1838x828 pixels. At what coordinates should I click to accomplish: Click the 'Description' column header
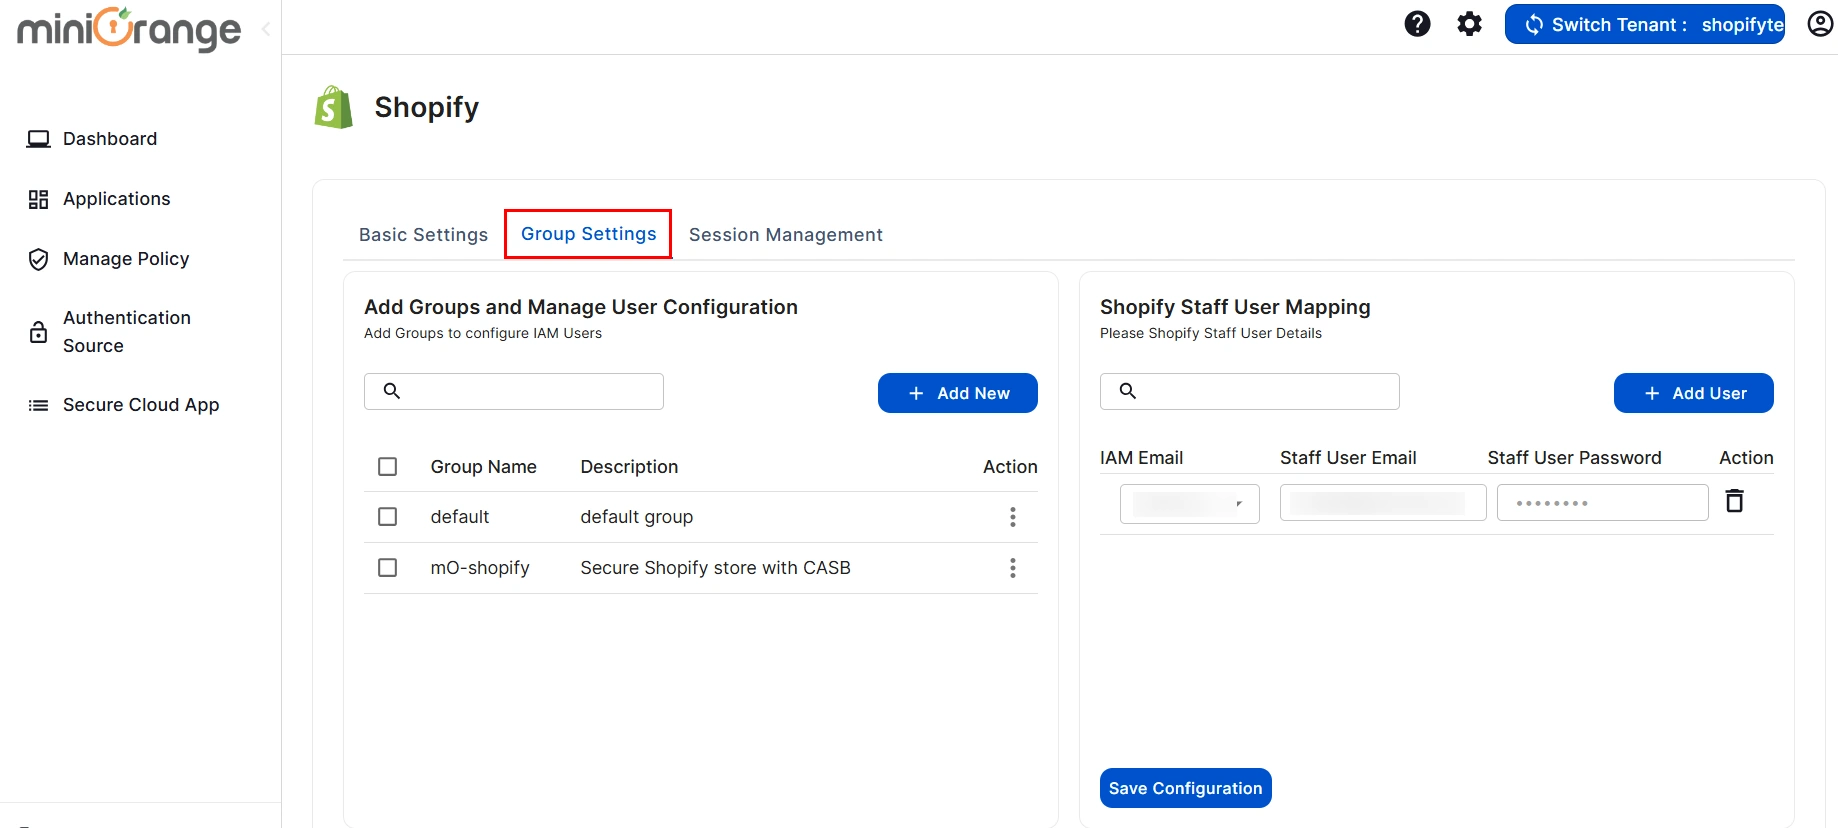coord(629,467)
